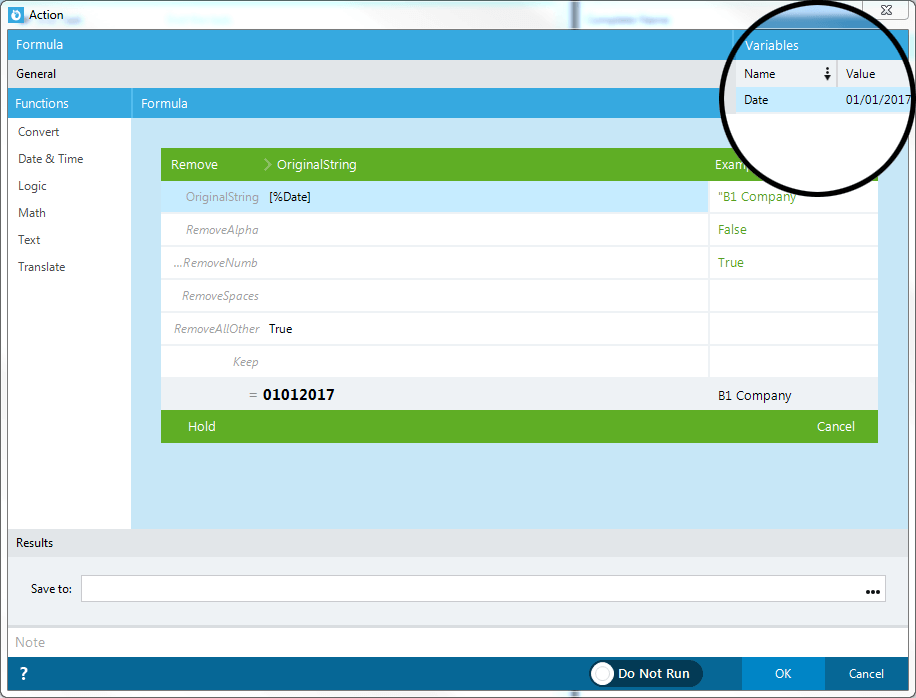Viewport: 916px width, 698px height.
Task: Click the RemoveSpaces input field
Action: [486, 296]
